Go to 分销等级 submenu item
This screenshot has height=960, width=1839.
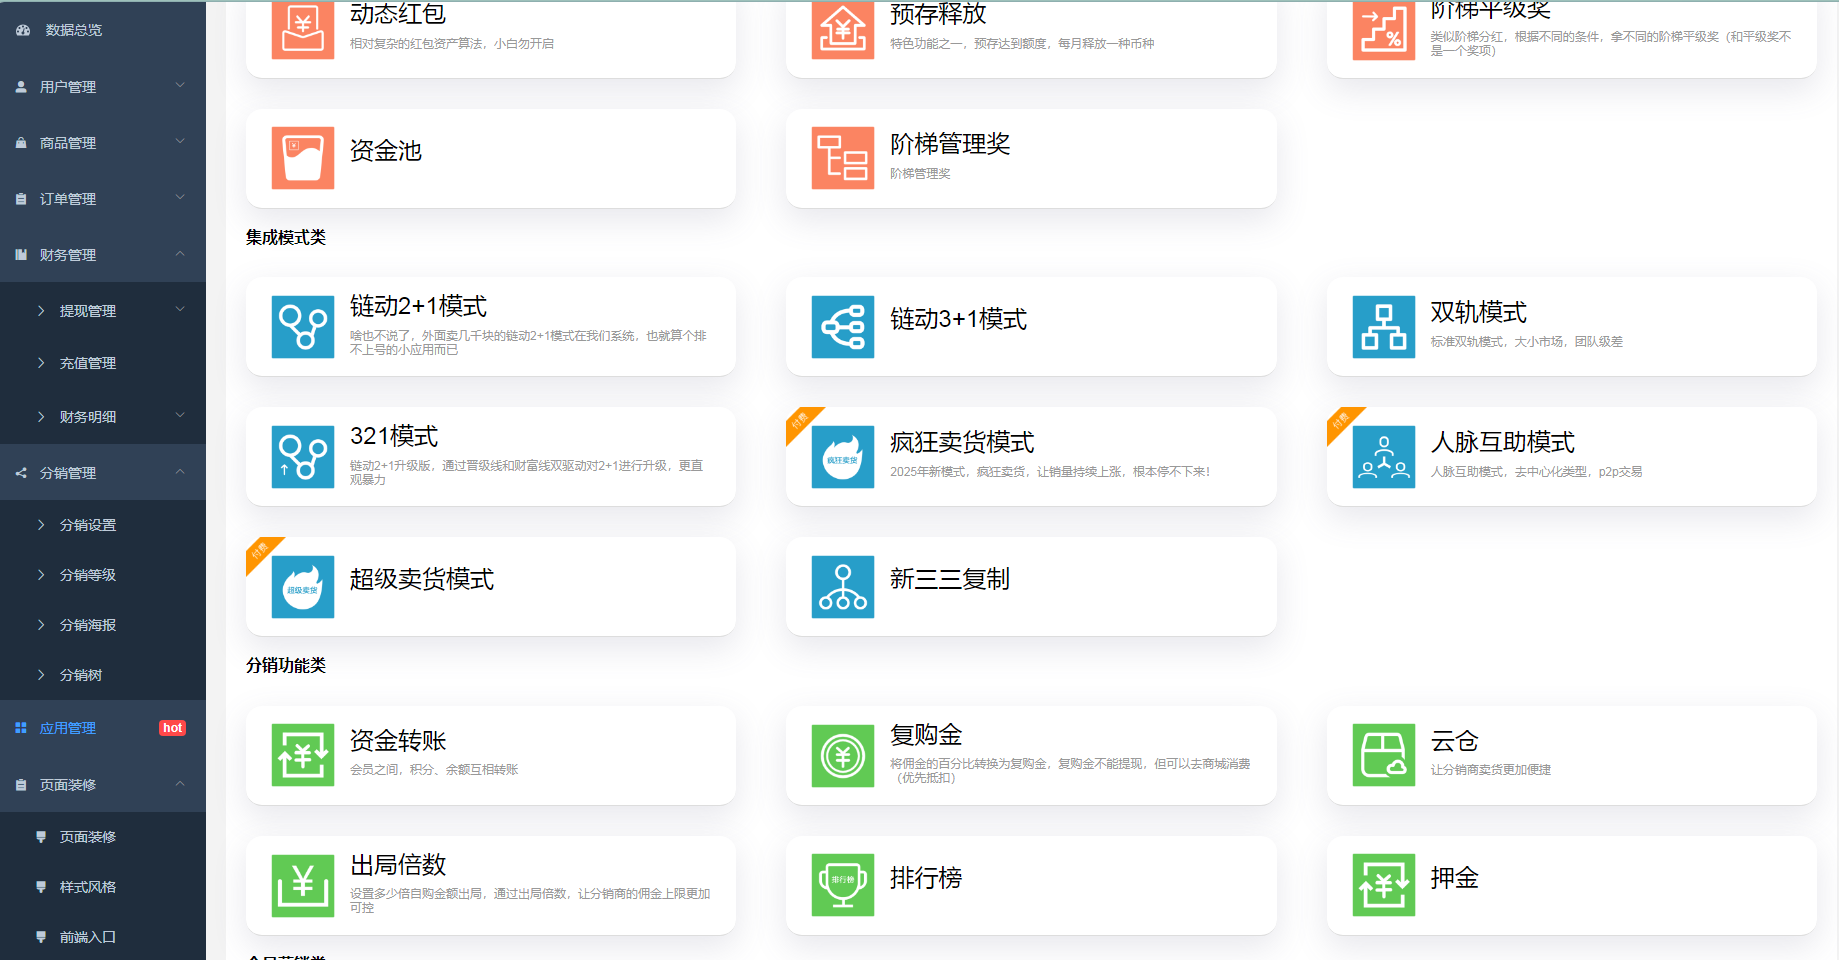click(88, 575)
